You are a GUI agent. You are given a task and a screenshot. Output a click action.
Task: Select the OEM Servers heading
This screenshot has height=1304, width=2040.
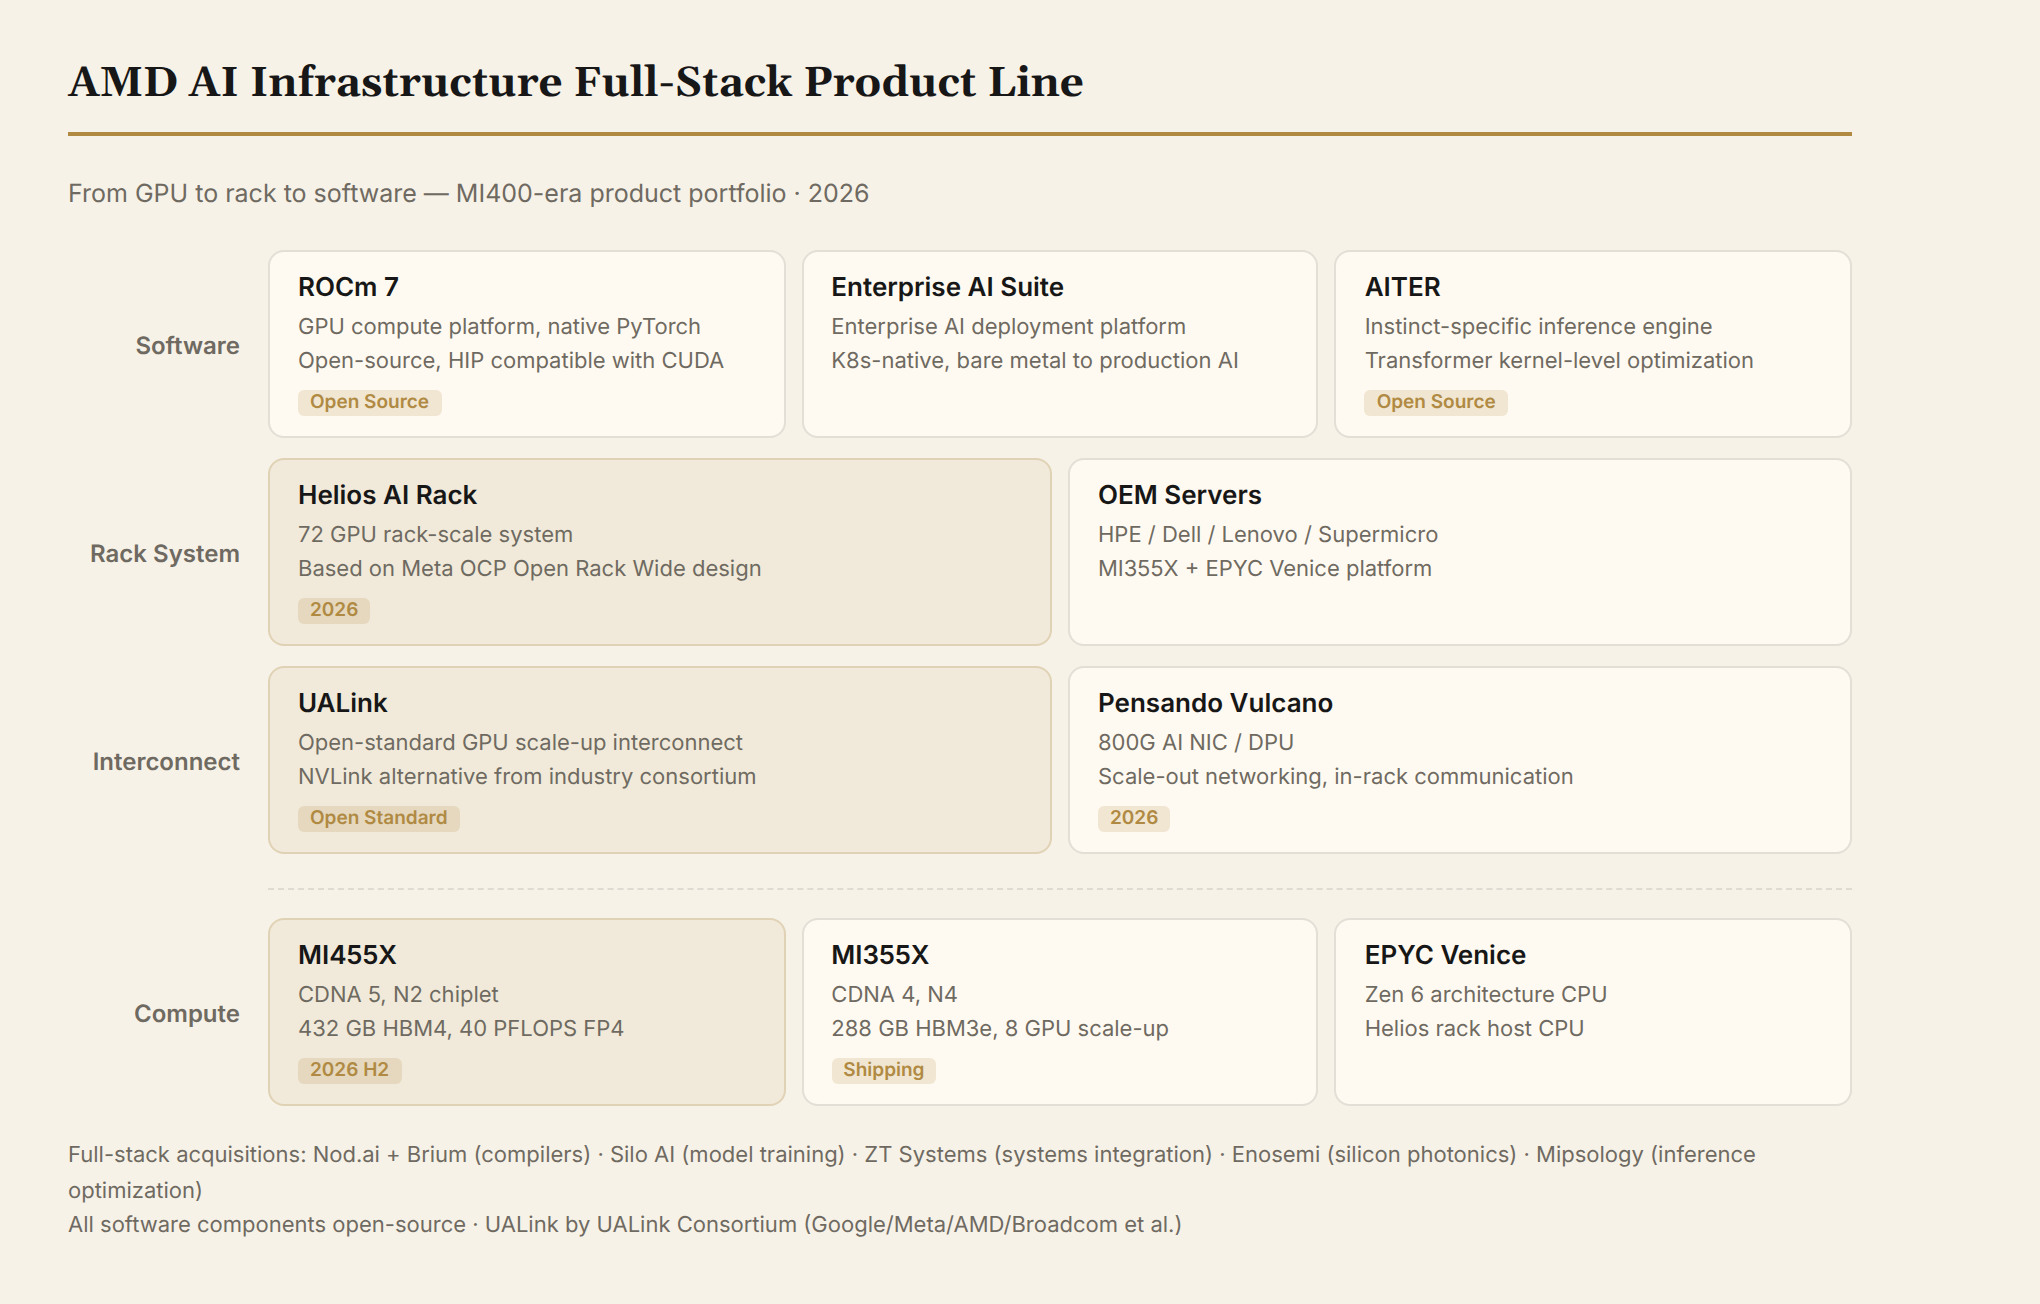point(1179,495)
